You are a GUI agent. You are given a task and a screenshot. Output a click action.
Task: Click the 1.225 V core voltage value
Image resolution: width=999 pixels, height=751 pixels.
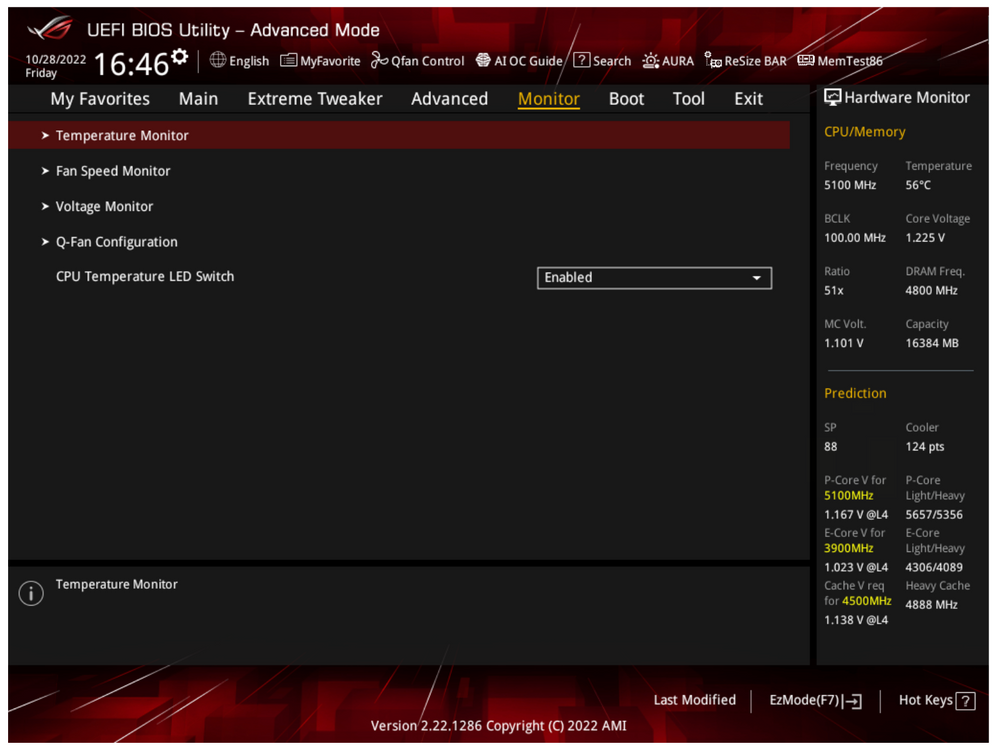click(x=925, y=238)
